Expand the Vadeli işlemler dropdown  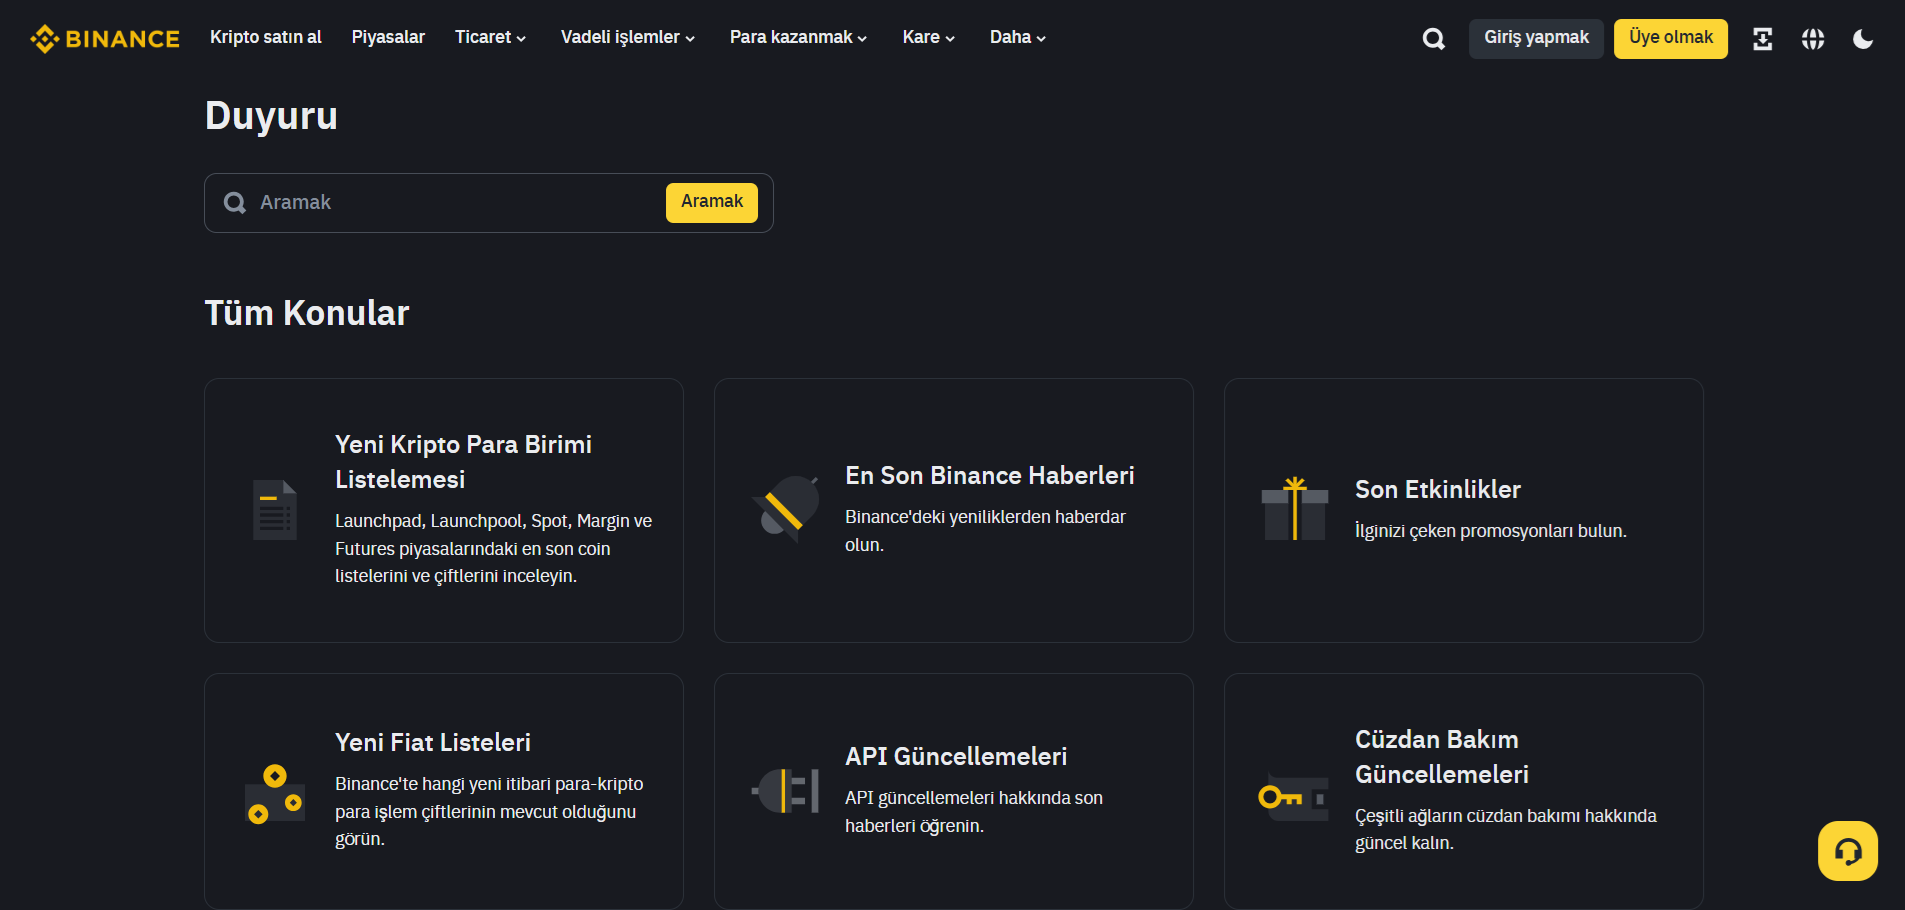click(628, 37)
